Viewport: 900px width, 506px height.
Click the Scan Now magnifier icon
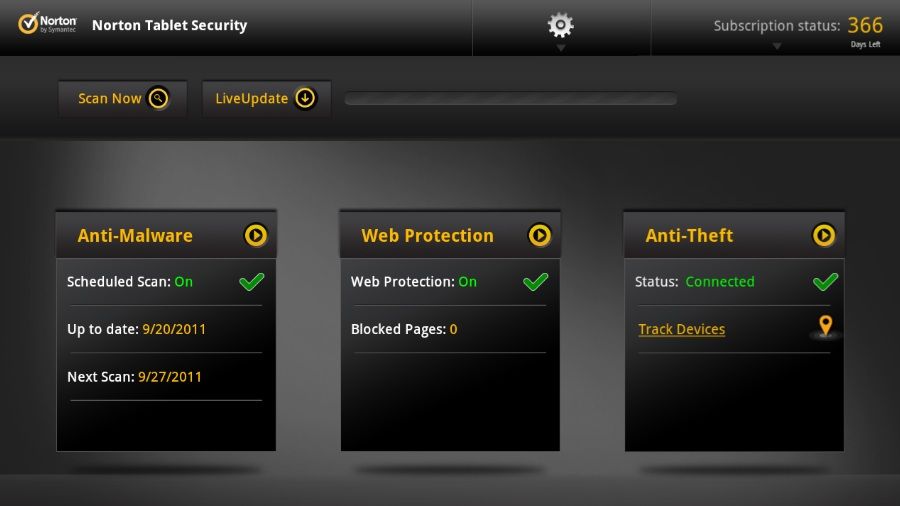click(158, 98)
